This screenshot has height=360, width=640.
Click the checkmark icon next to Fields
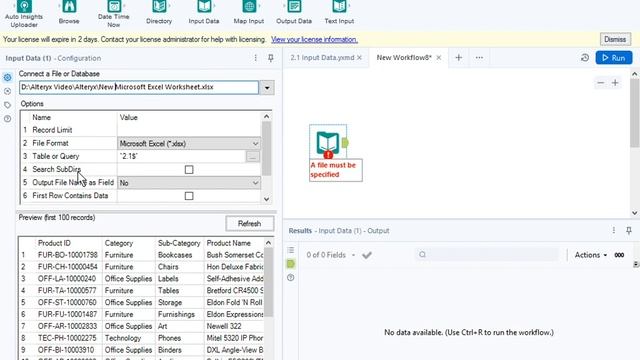[x=367, y=255]
